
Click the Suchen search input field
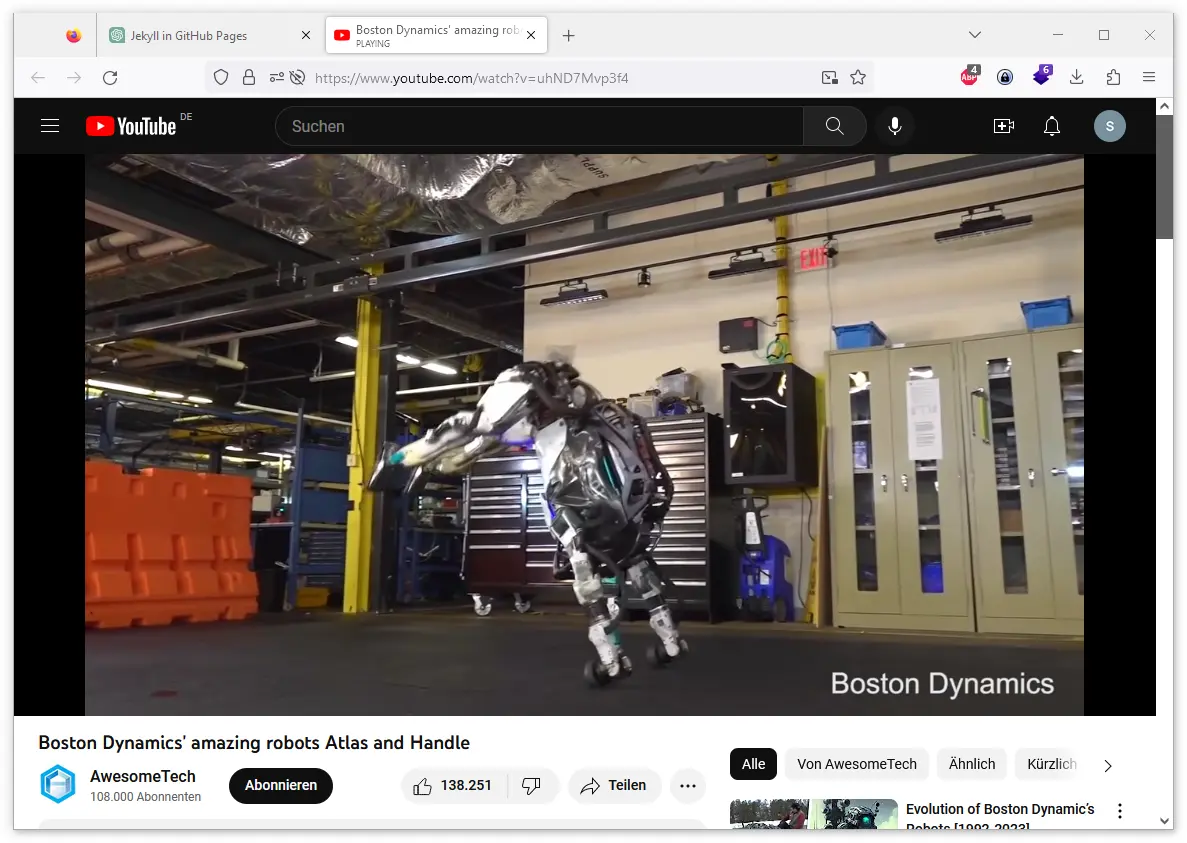click(540, 126)
